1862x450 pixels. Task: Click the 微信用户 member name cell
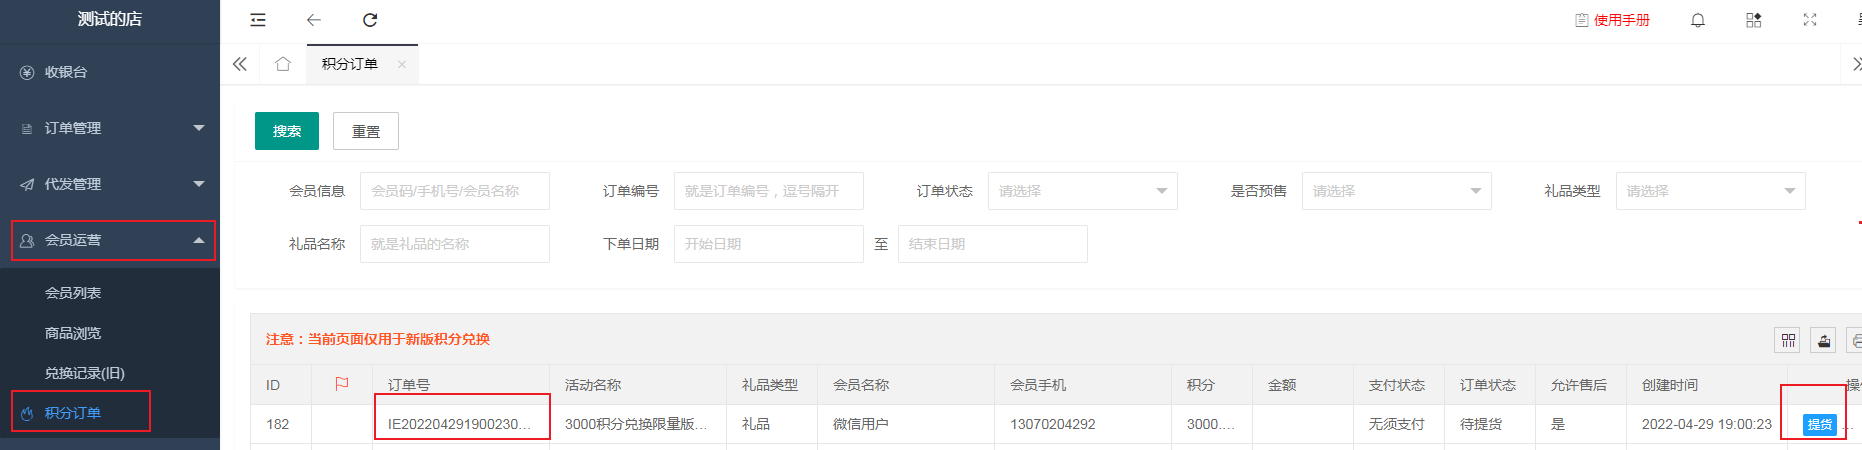(861, 424)
